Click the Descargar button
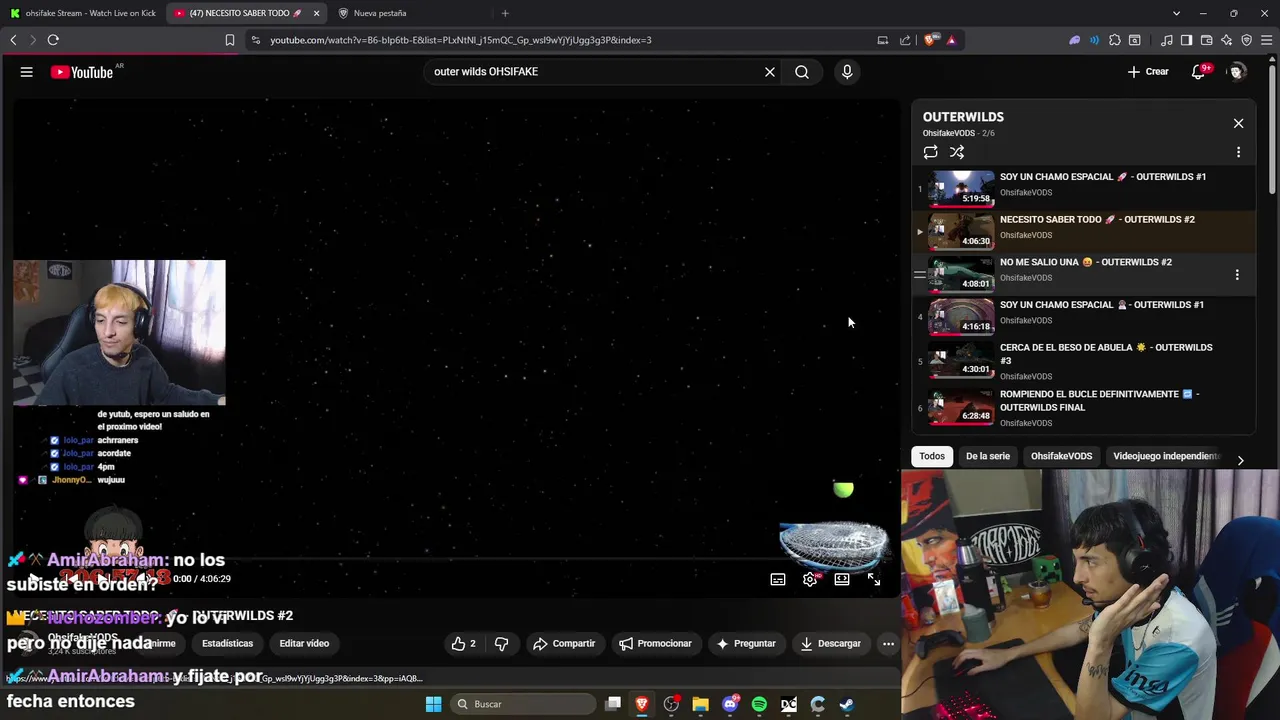 click(830, 644)
